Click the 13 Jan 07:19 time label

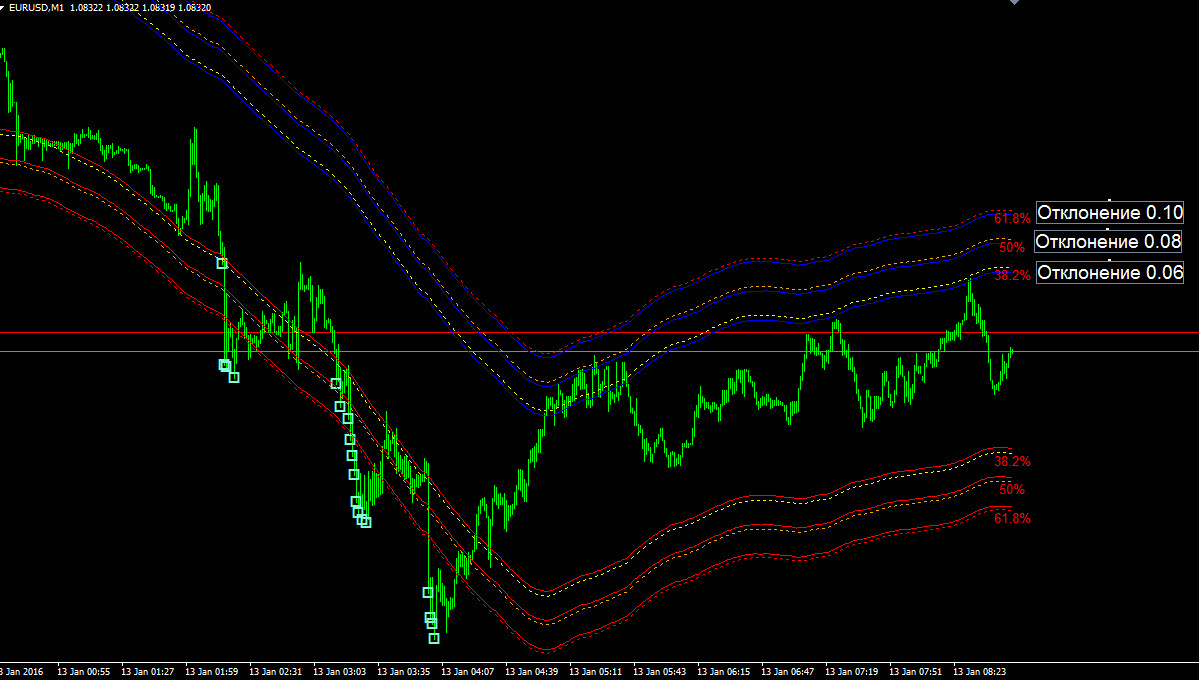[852, 672]
